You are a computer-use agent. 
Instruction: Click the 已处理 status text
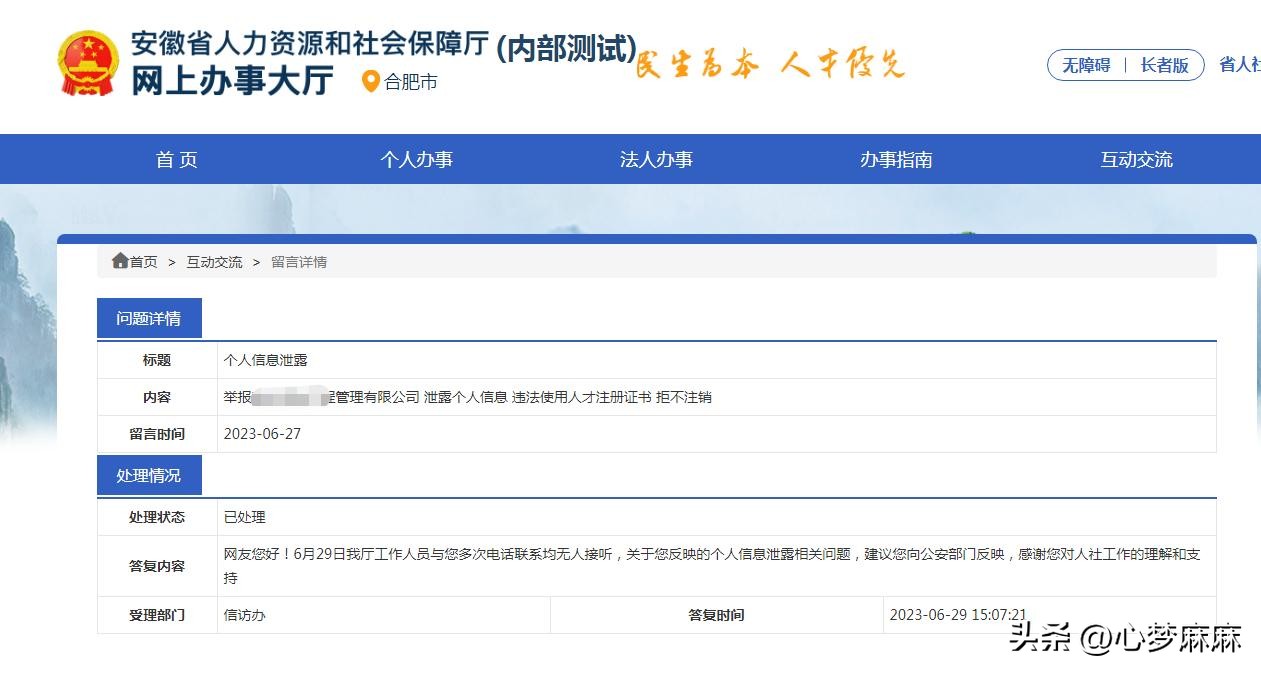[243, 517]
